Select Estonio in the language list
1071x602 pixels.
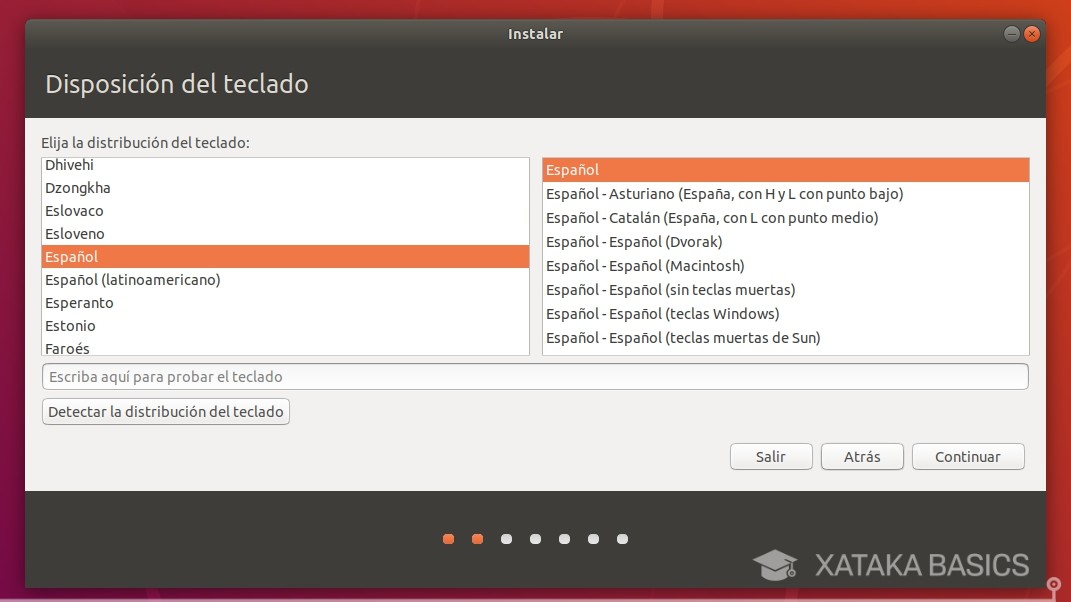click(285, 326)
